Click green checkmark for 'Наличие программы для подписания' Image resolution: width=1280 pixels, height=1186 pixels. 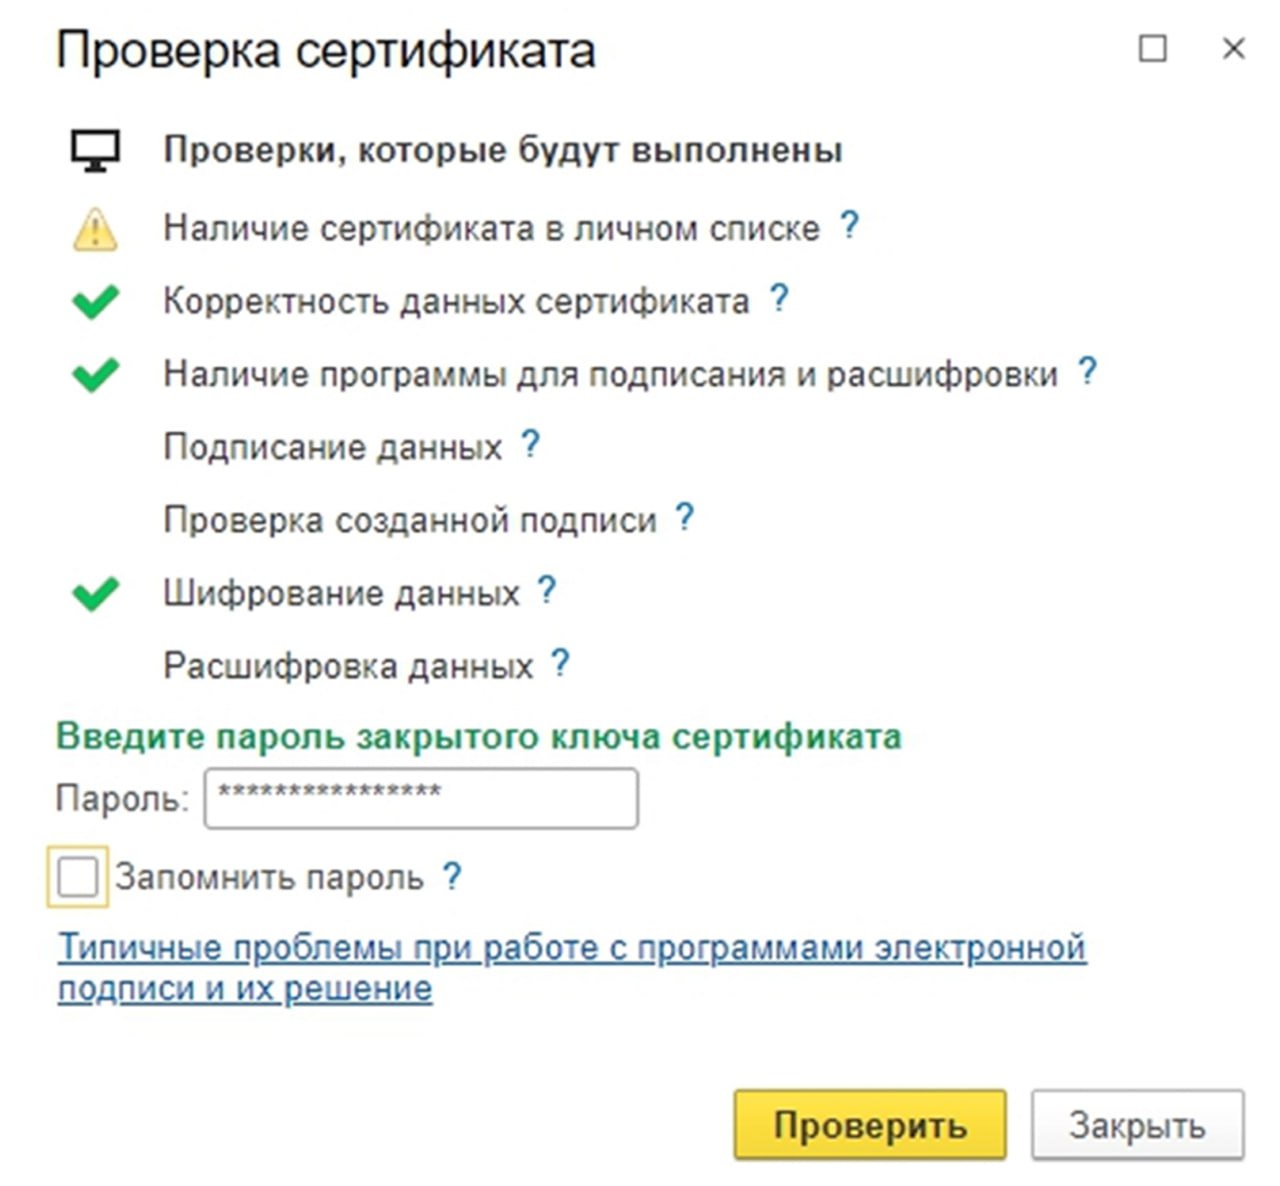(95, 374)
